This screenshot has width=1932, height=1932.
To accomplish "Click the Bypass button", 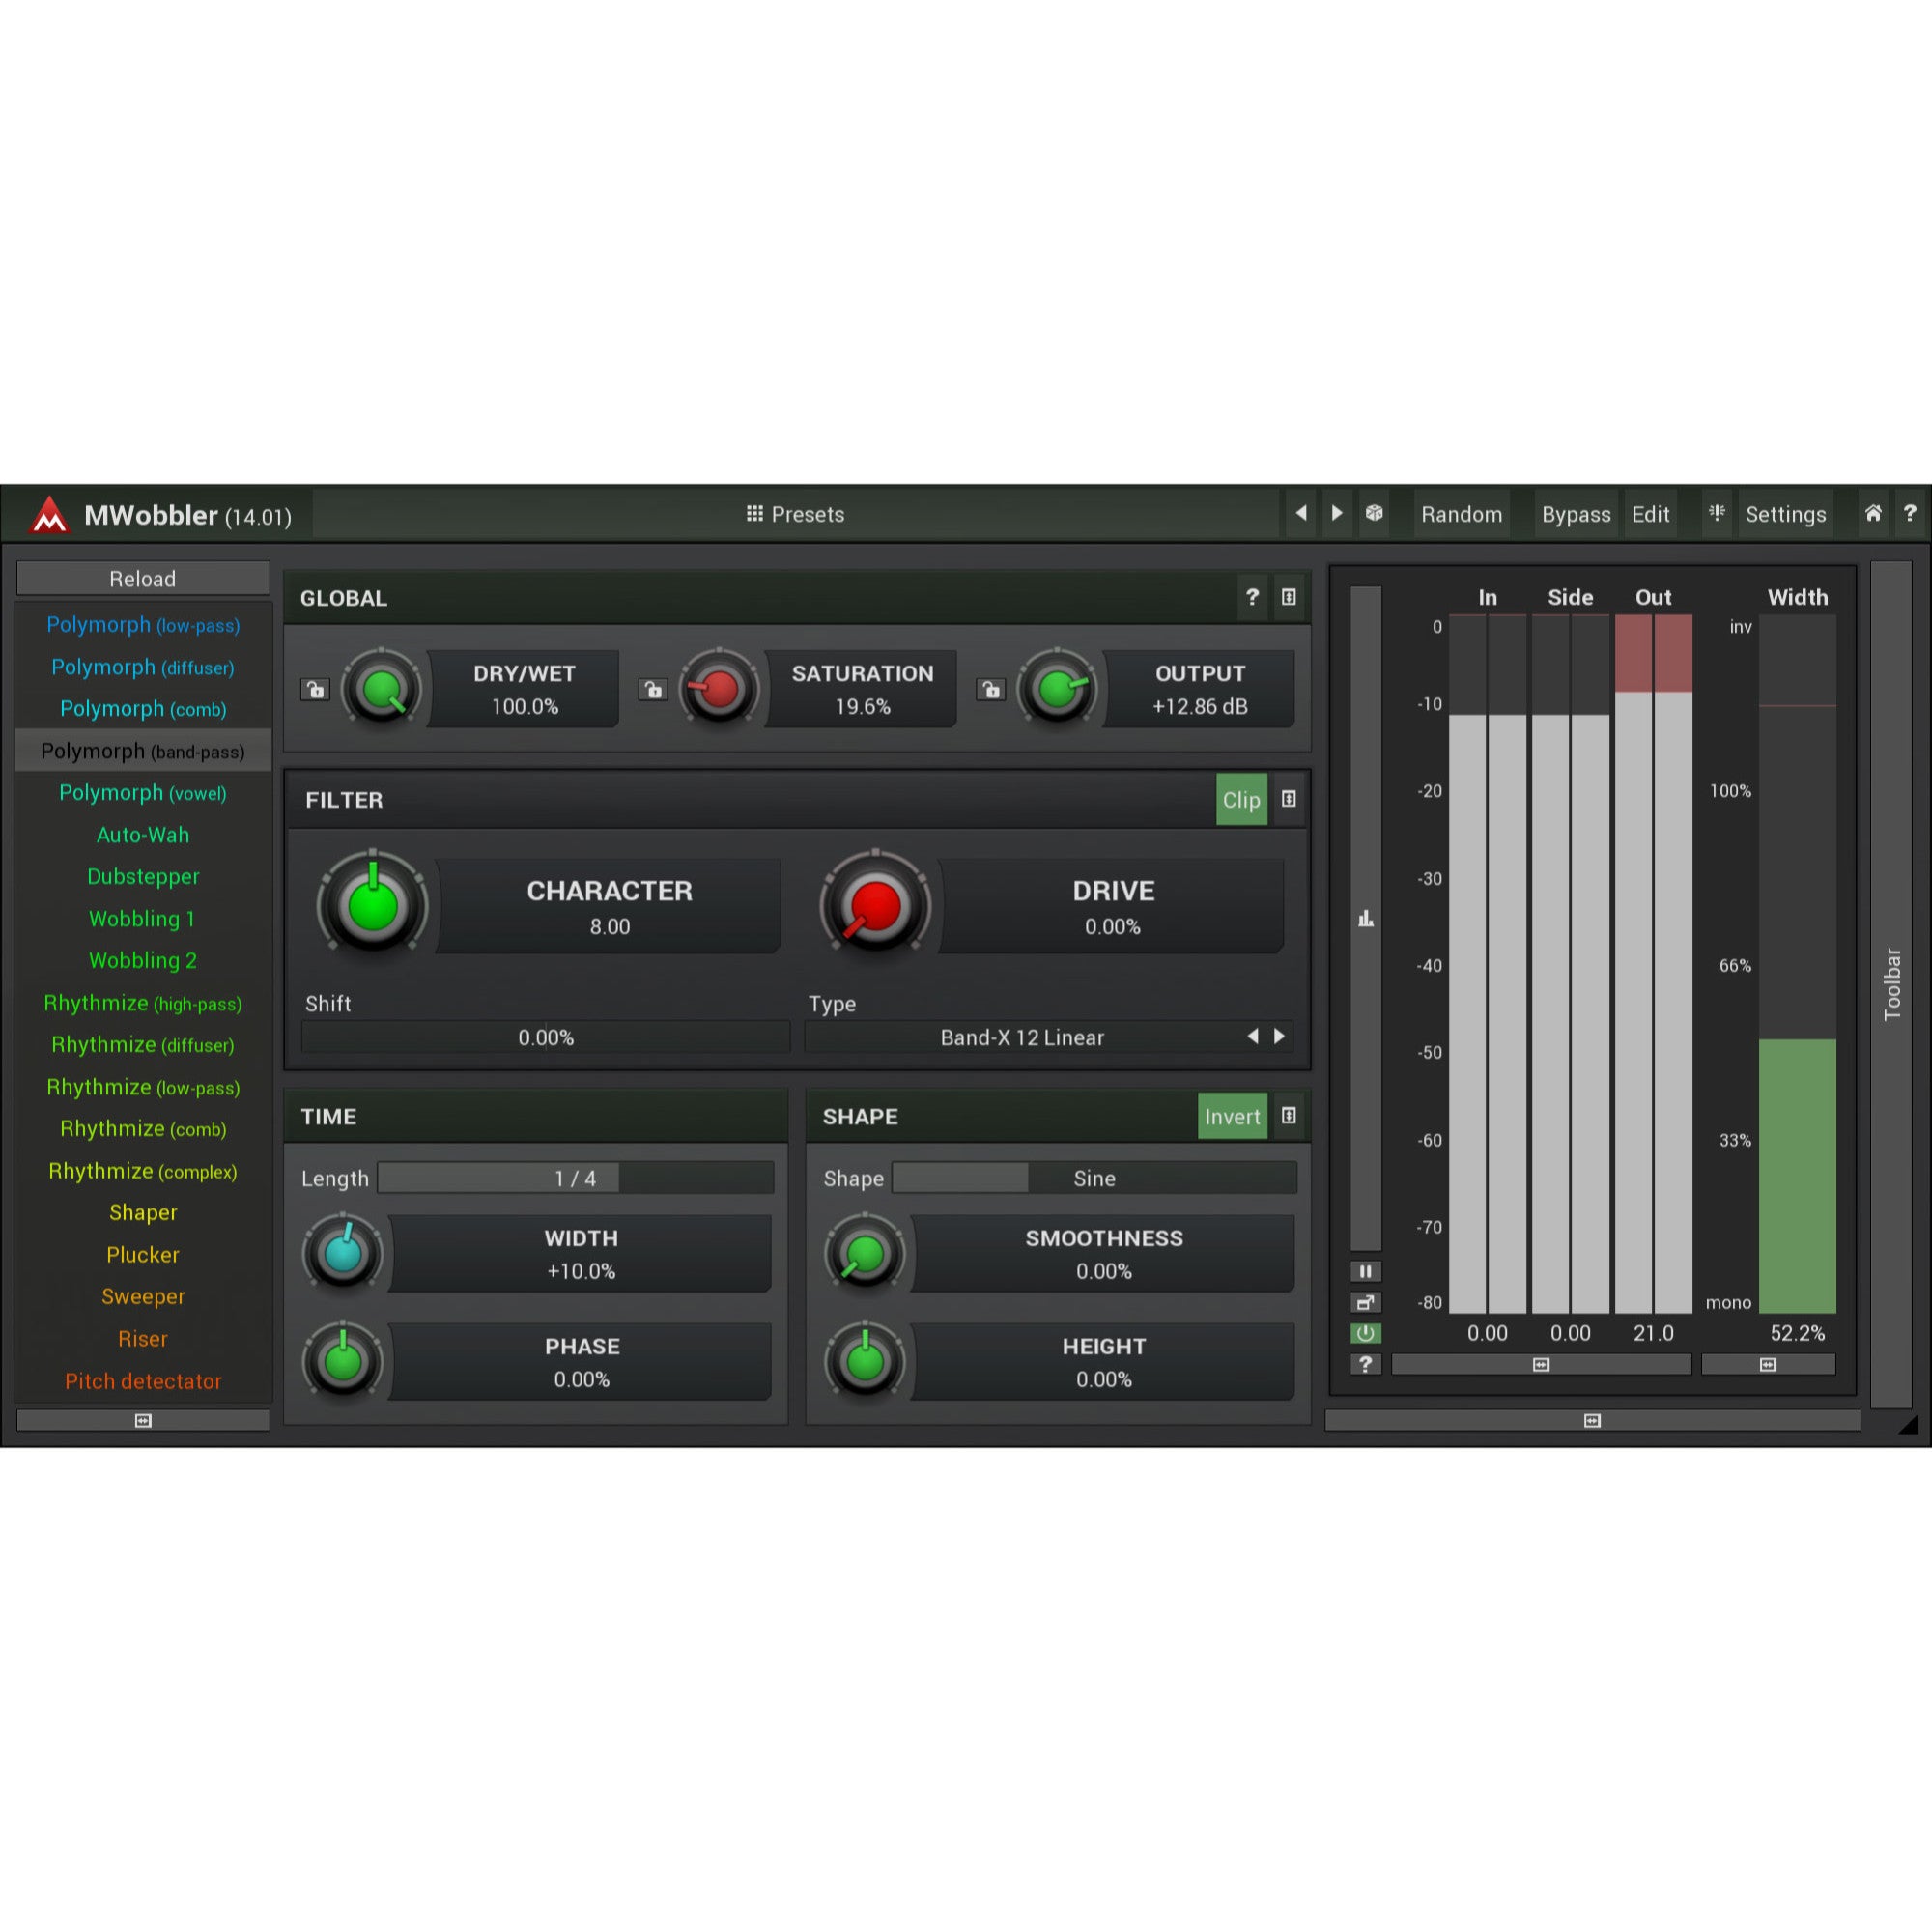I will click(x=1576, y=514).
